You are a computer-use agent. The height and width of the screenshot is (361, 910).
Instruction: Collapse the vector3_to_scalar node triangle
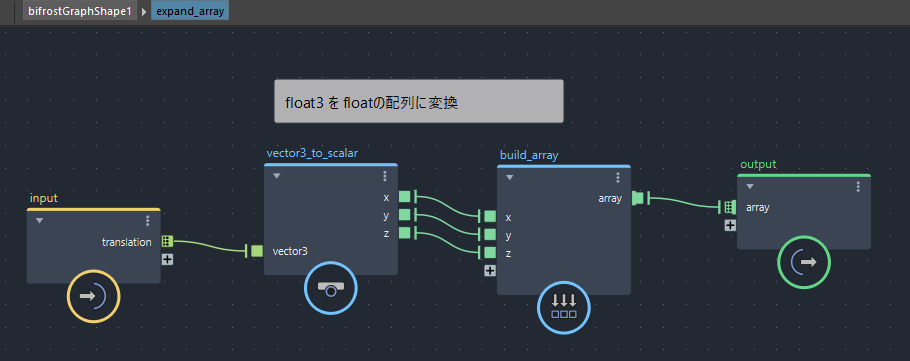pos(277,176)
